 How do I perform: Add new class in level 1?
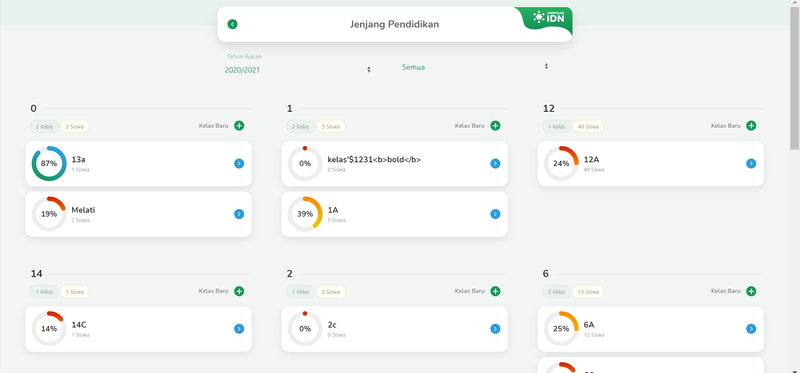[x=495, y=126]
